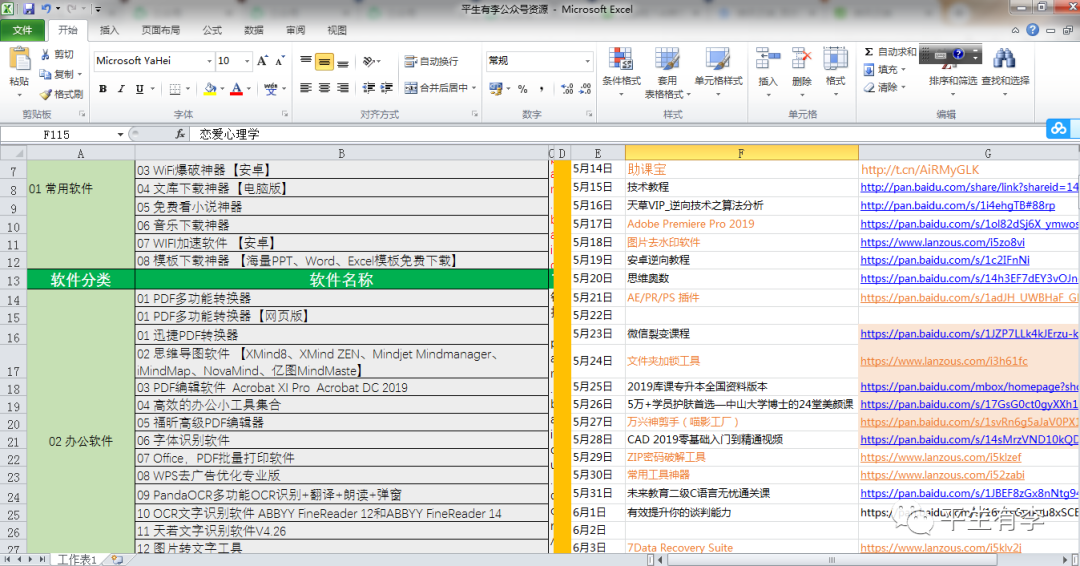Align cell text to the left

click(306, 88)
